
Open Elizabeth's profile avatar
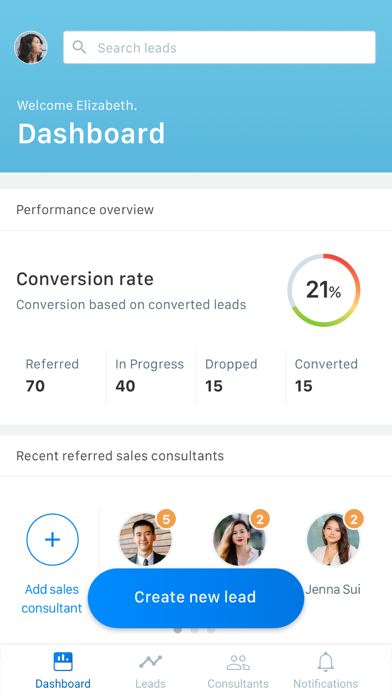[x=31, y=47]
